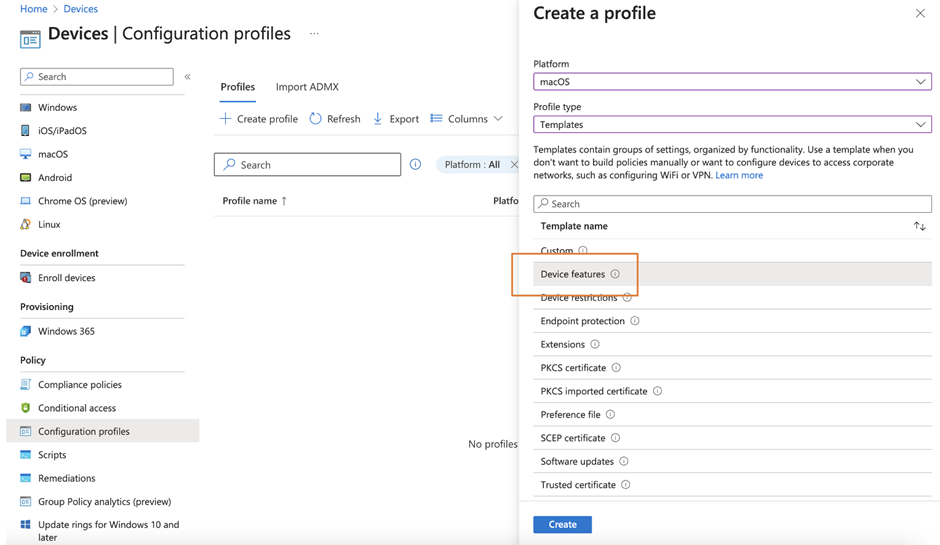The image size is (940, 545).
Task: Select the Device features template
Action: [732, 274]
